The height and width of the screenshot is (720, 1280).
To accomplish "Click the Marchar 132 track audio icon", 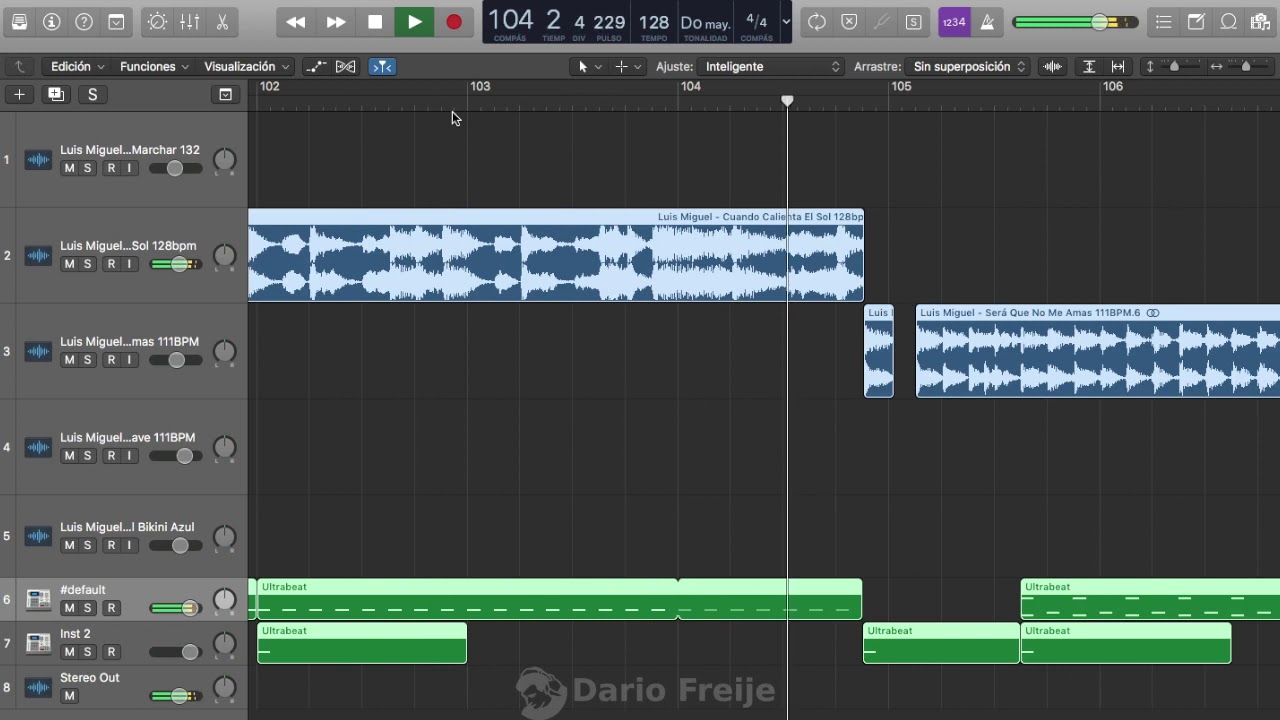I will click(x=38, y=160).
